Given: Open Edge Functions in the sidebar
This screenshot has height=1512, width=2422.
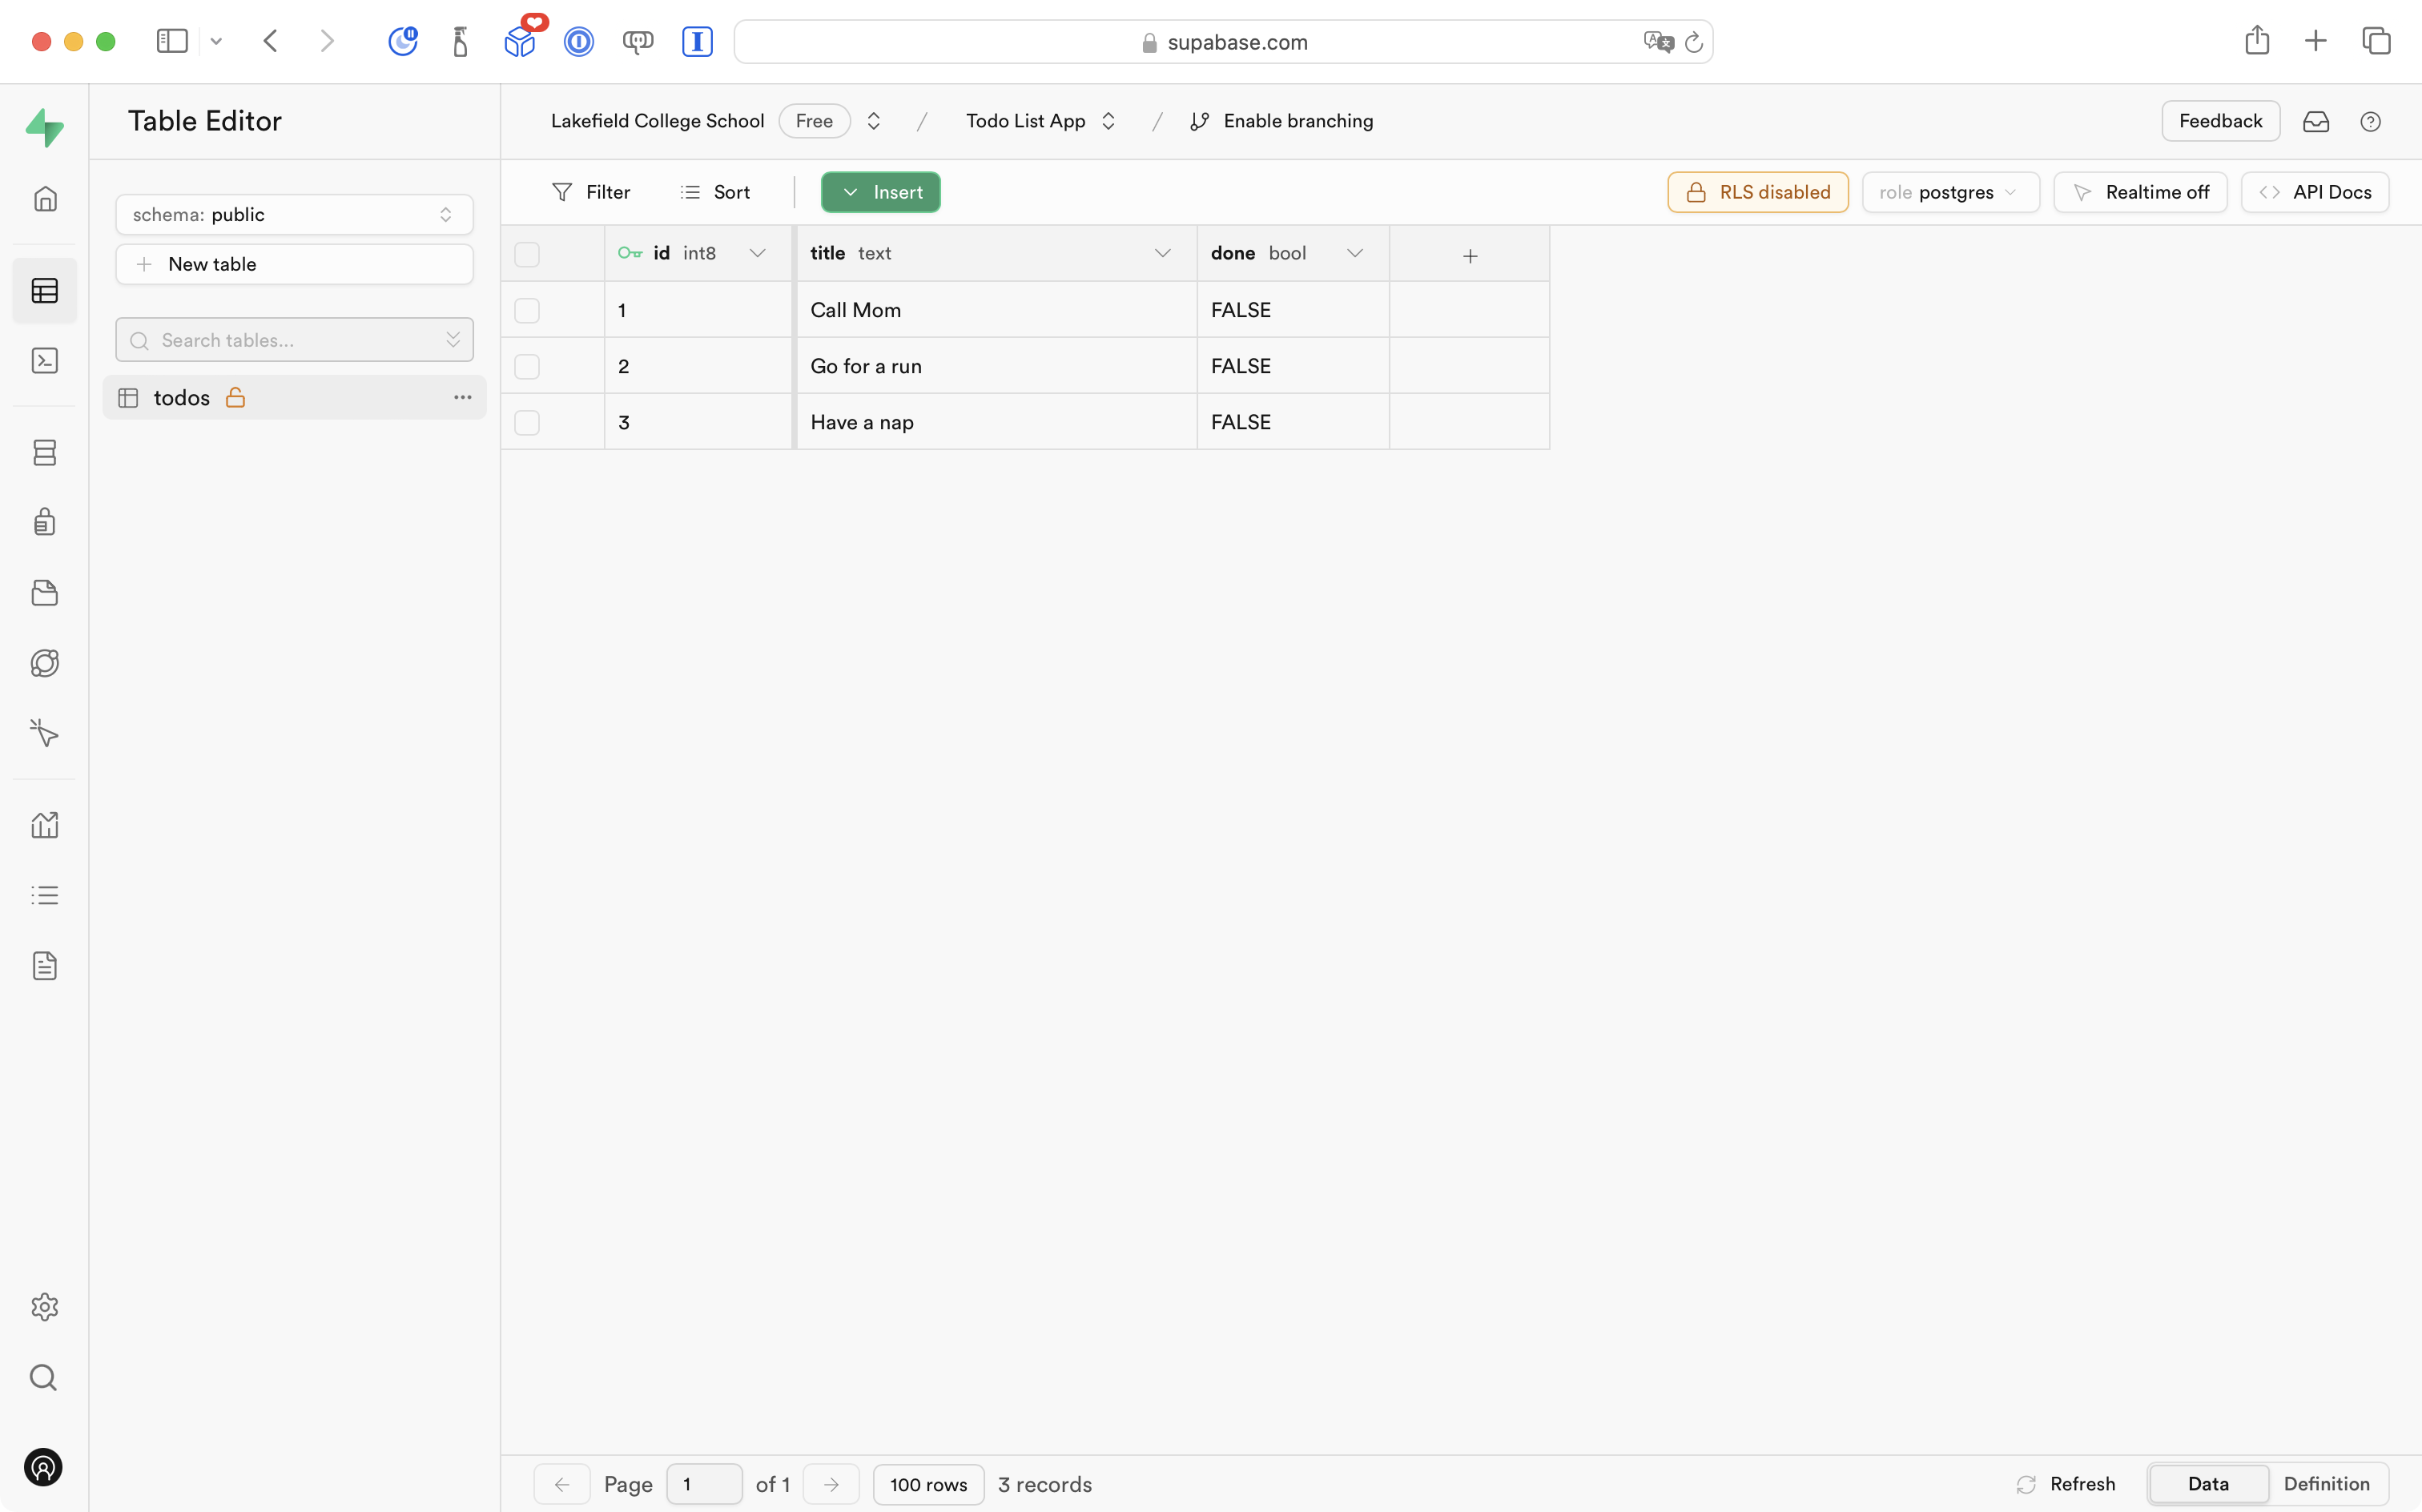Looking at the screenshot, I should [45, 662].
